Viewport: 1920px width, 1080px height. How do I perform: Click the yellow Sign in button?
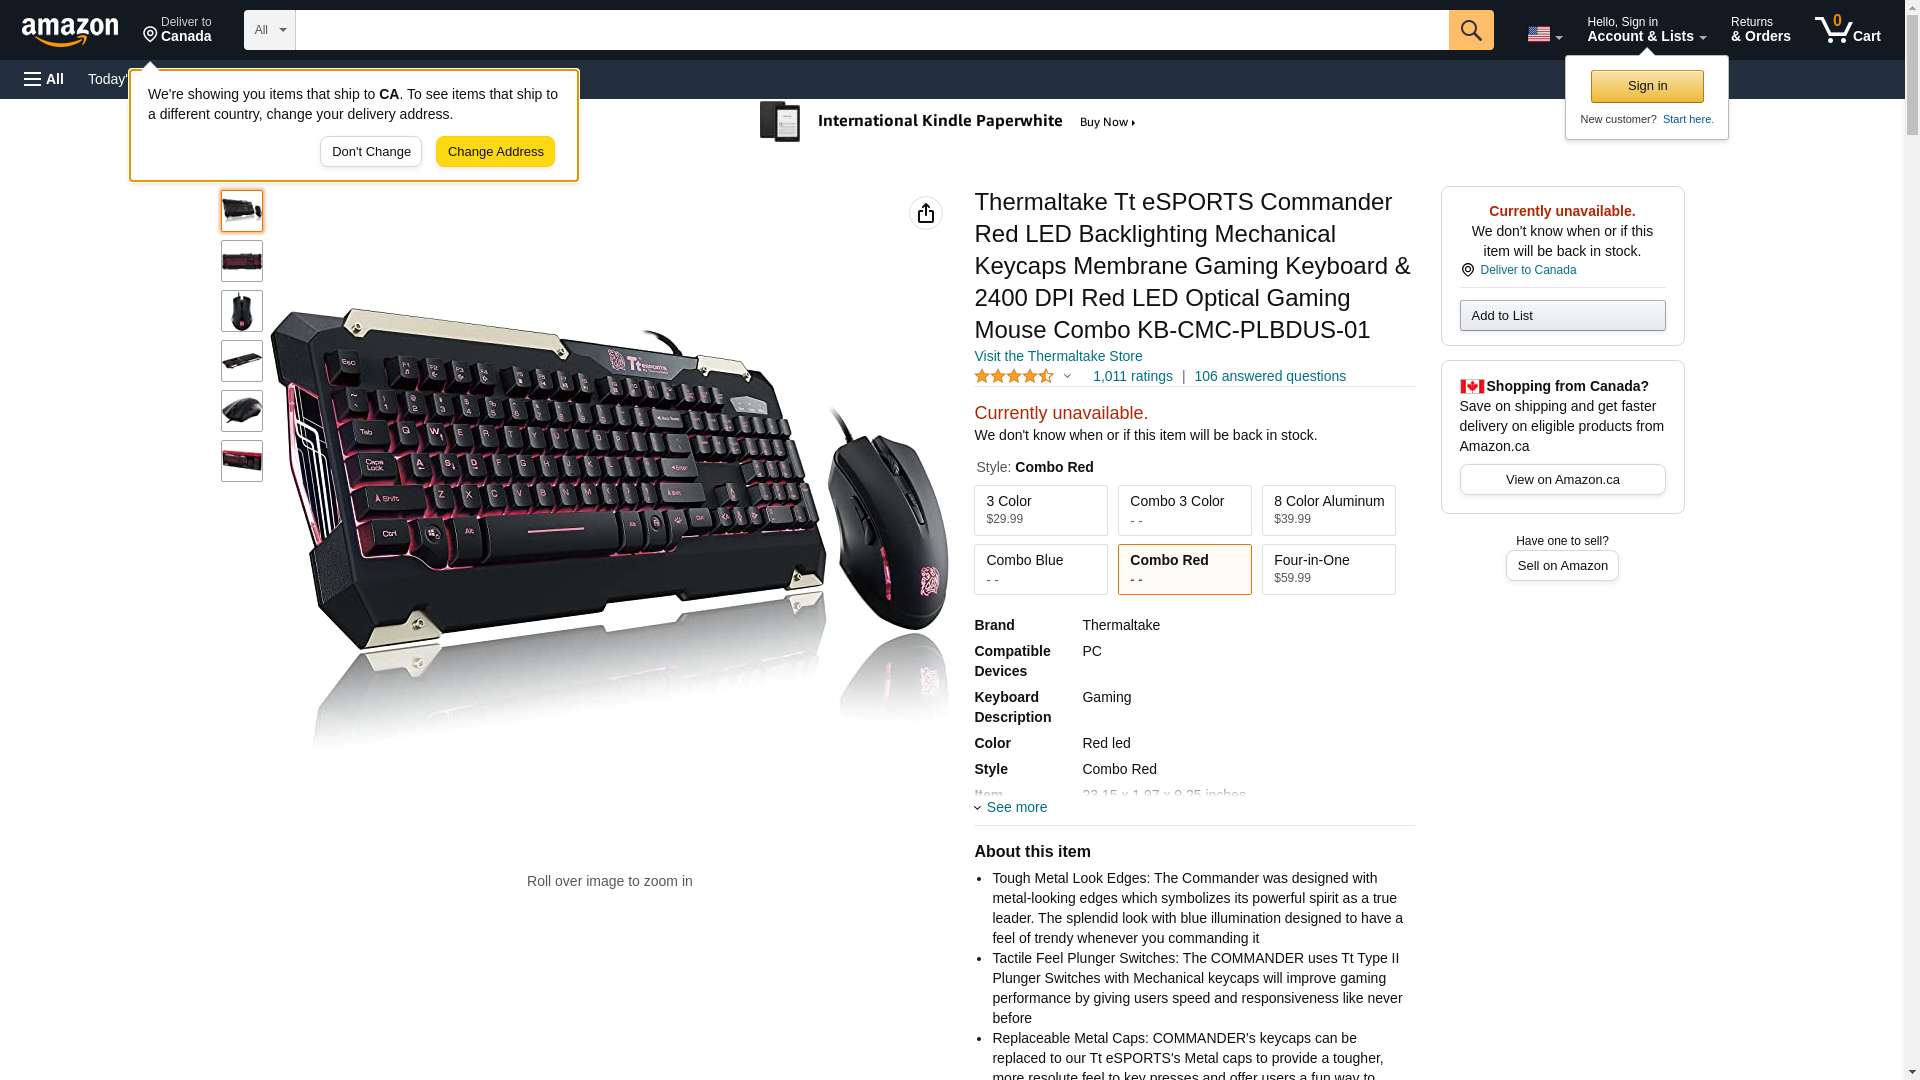point(1647,86)
